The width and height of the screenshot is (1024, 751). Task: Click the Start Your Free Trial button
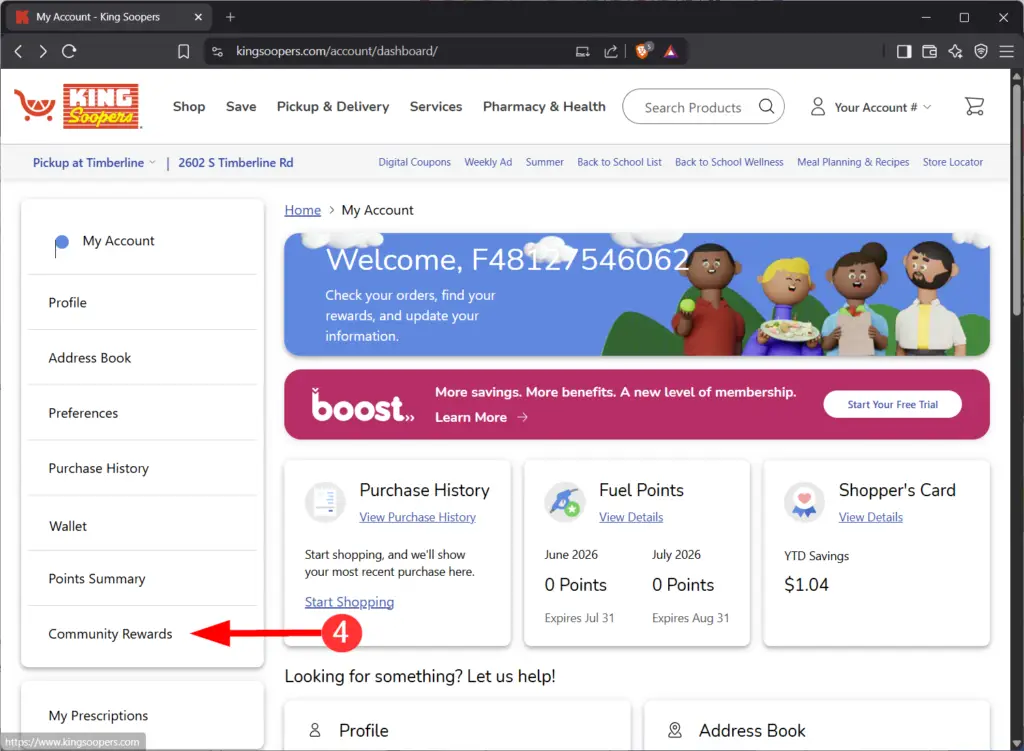click(x=892, y=404)
